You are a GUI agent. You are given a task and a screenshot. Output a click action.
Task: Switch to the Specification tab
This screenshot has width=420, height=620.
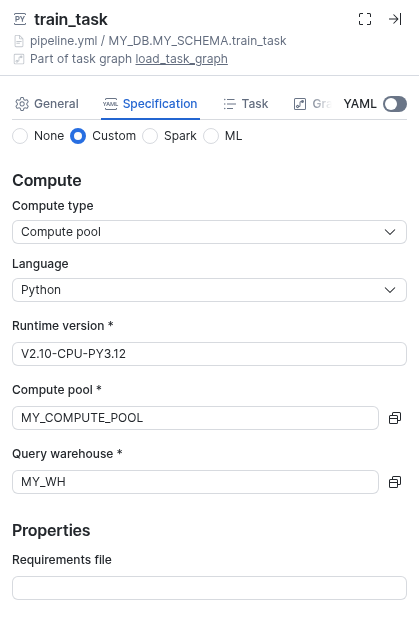(x=150, y=104)
